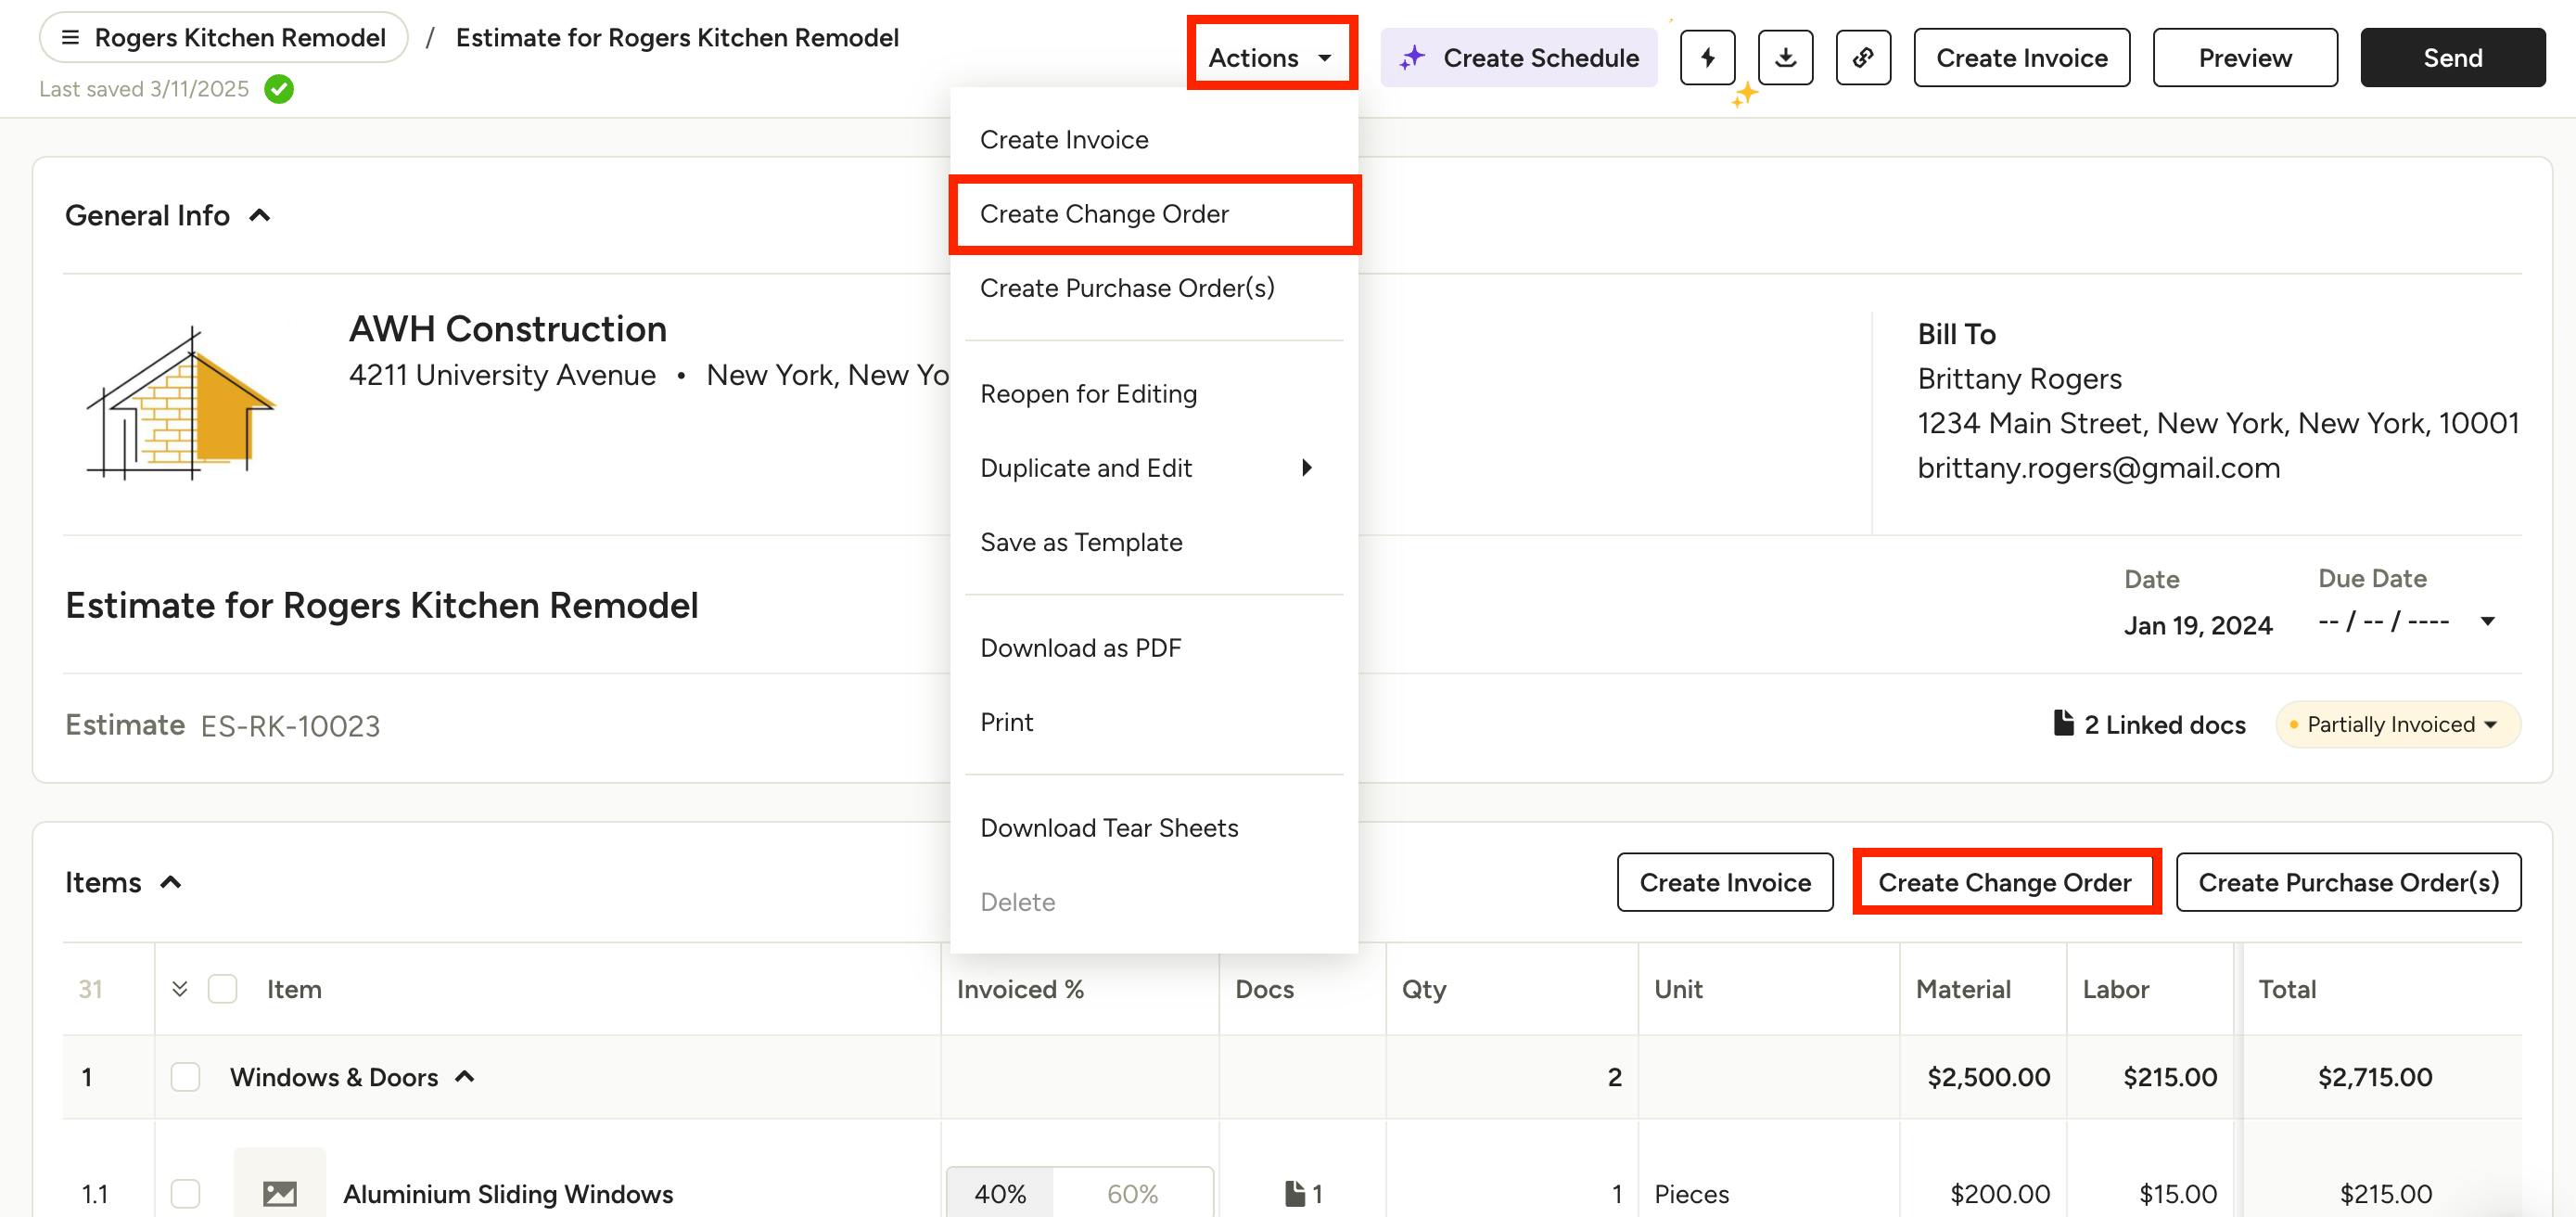
Task: Click the hamburger menu icon beside Rogers Kitchen Remodel
Action: pyautogui.click(x=70, y=38)
